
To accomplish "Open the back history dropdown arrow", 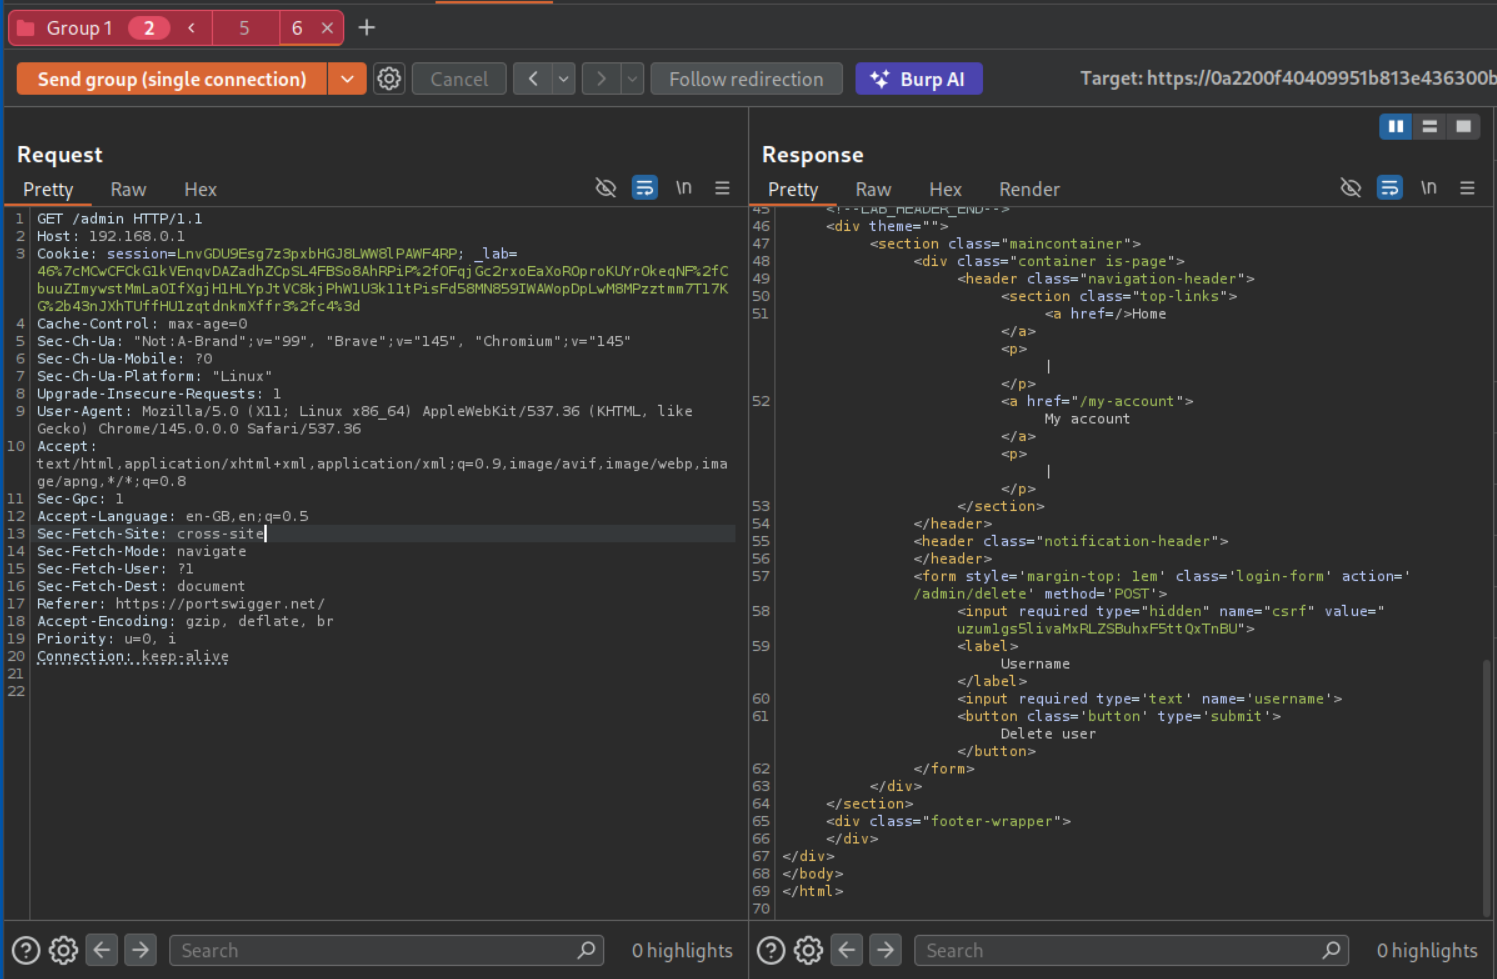I will tap(564, 79).
